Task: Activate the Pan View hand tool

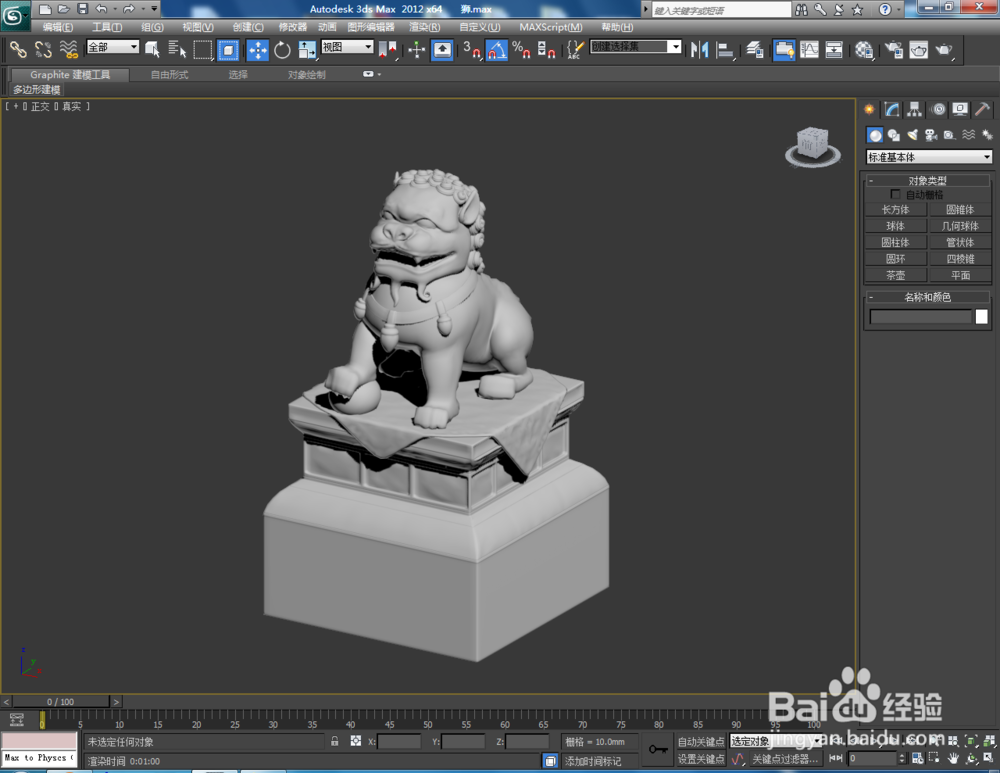Action: coord(953,758)
